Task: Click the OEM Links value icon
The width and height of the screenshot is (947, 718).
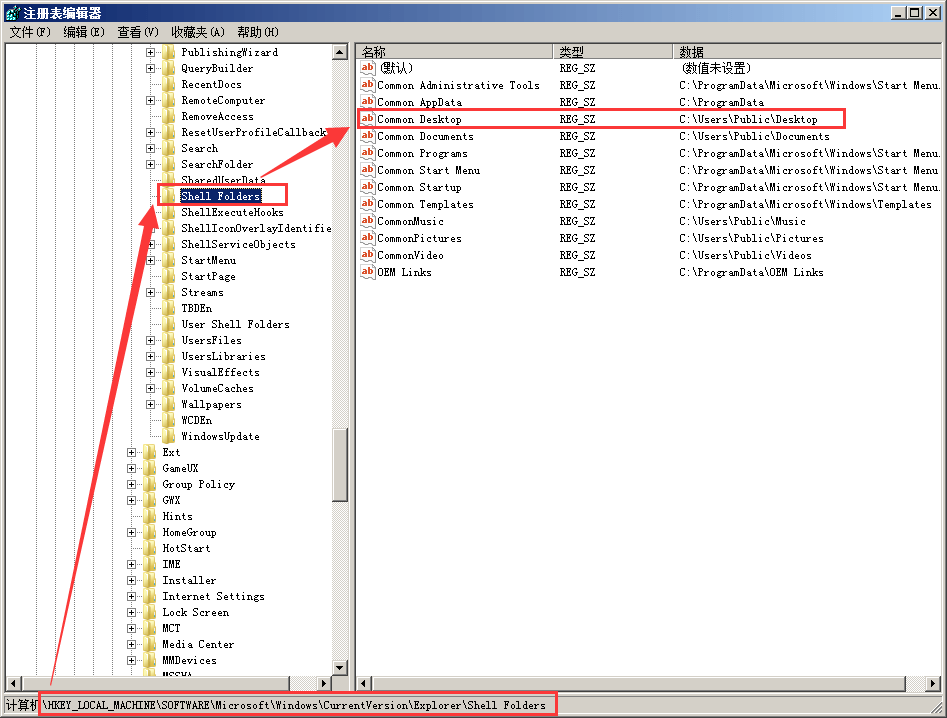Action: click(x=367, y=273)
